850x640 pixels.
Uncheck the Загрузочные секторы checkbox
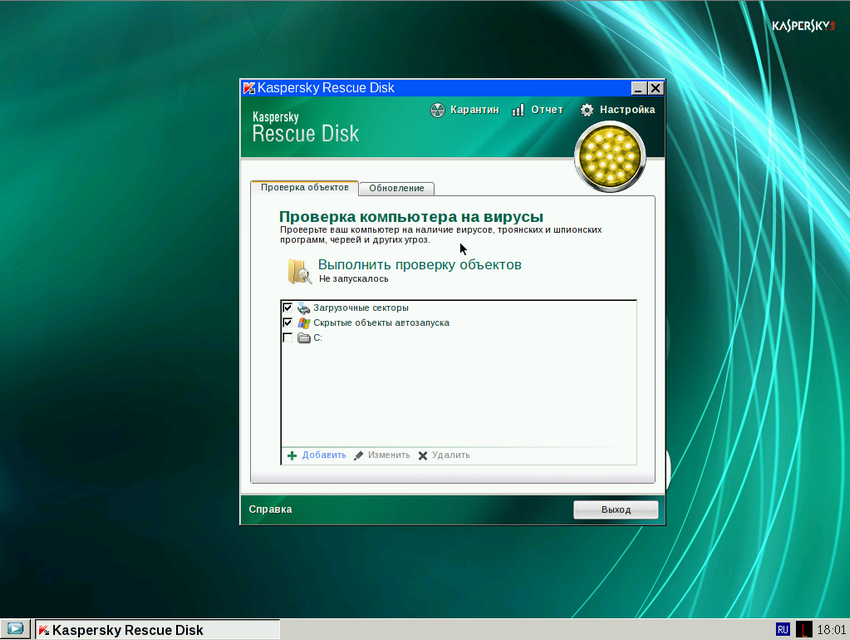[x=288, y=308]
